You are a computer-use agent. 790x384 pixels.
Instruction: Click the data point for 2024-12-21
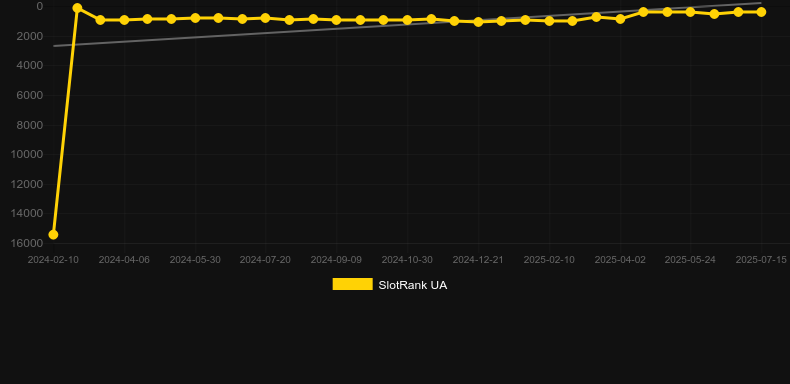point(478,22)
